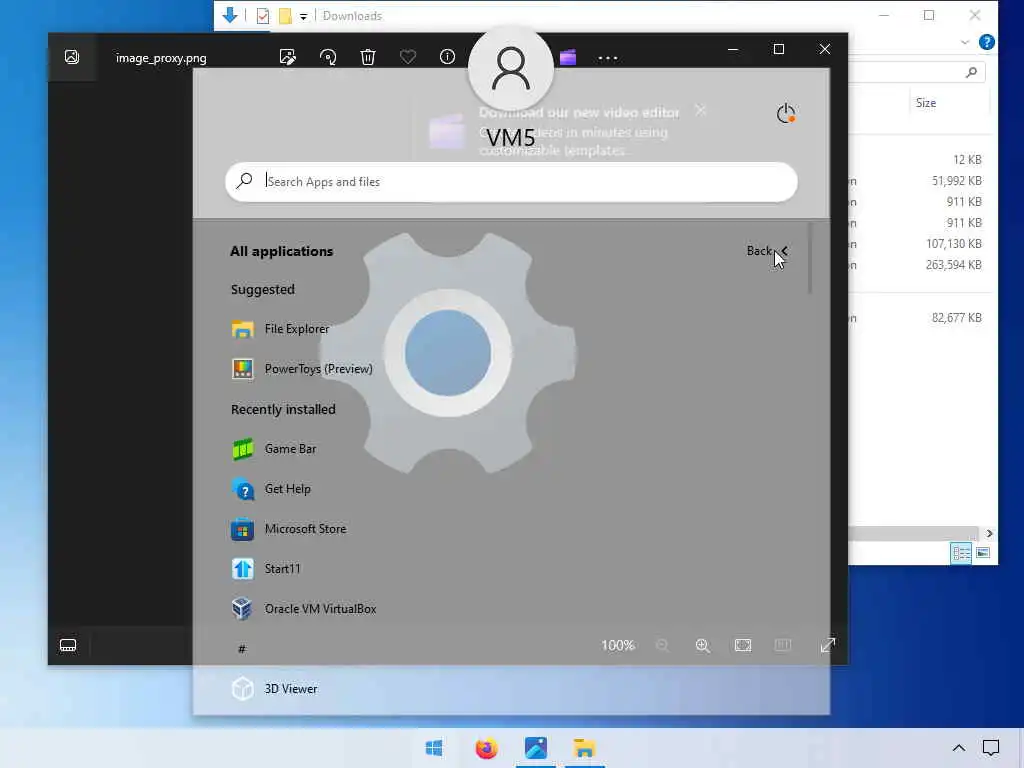Delete image with the trash icon
The width and height of the screenshot is (1024, 768).
click(368, 57)
